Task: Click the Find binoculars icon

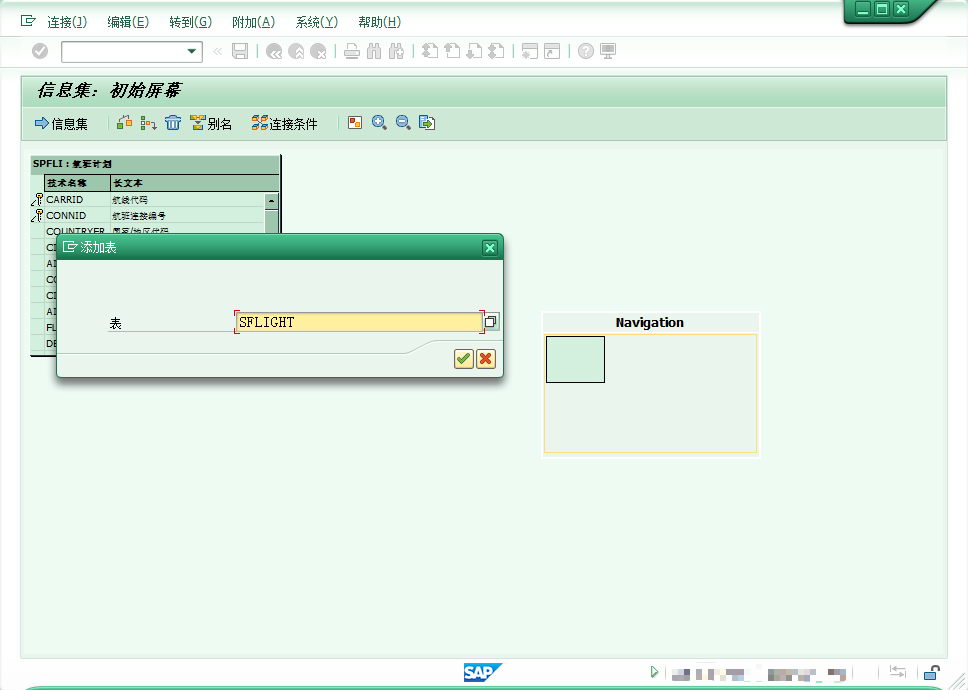Action: 374,51
